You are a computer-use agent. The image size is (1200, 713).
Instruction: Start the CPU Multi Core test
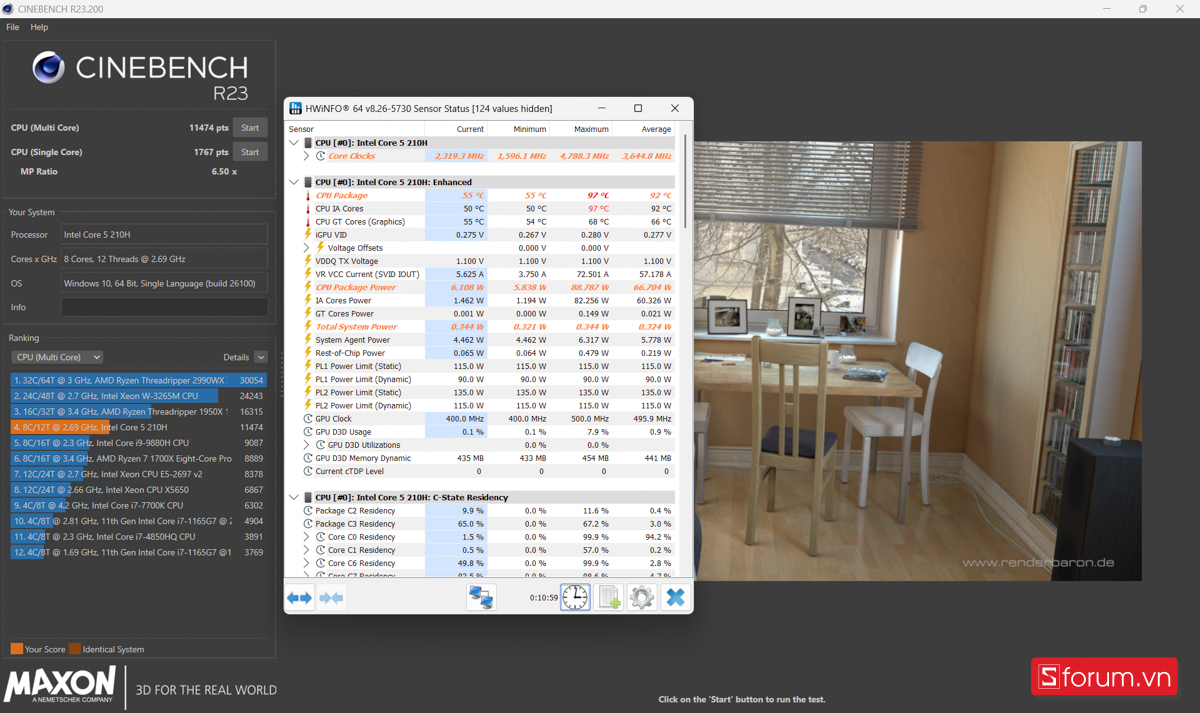click(250, 128)
